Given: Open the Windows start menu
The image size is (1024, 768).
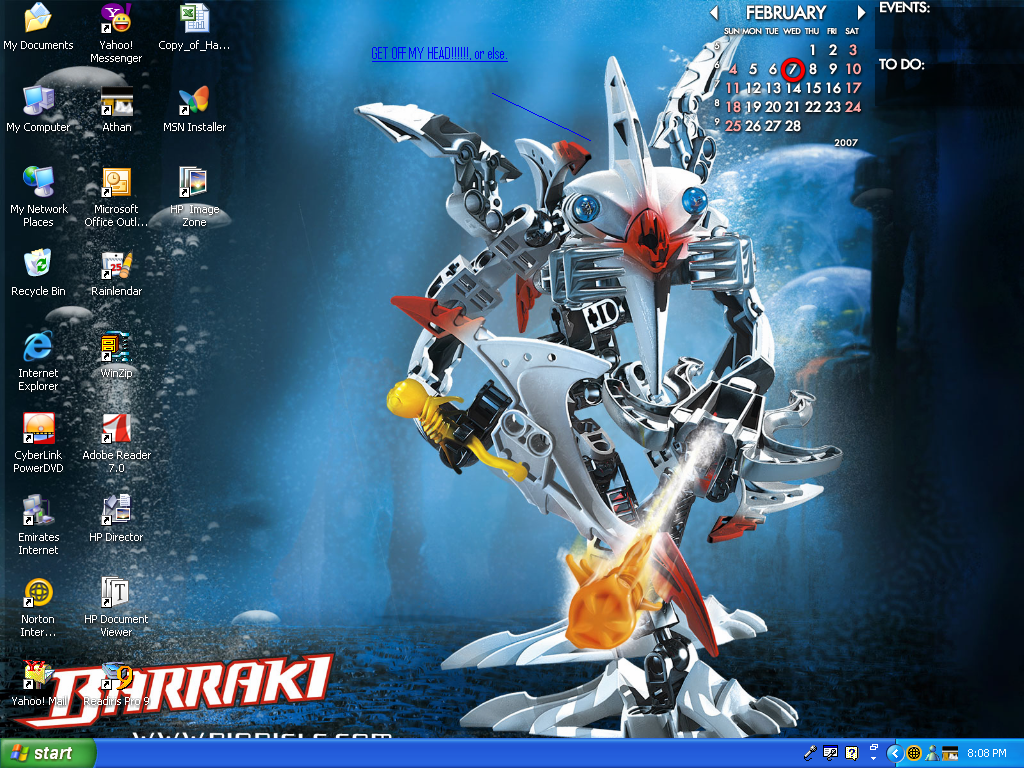Looking at the screenshot, I should (x=47, y=753).
